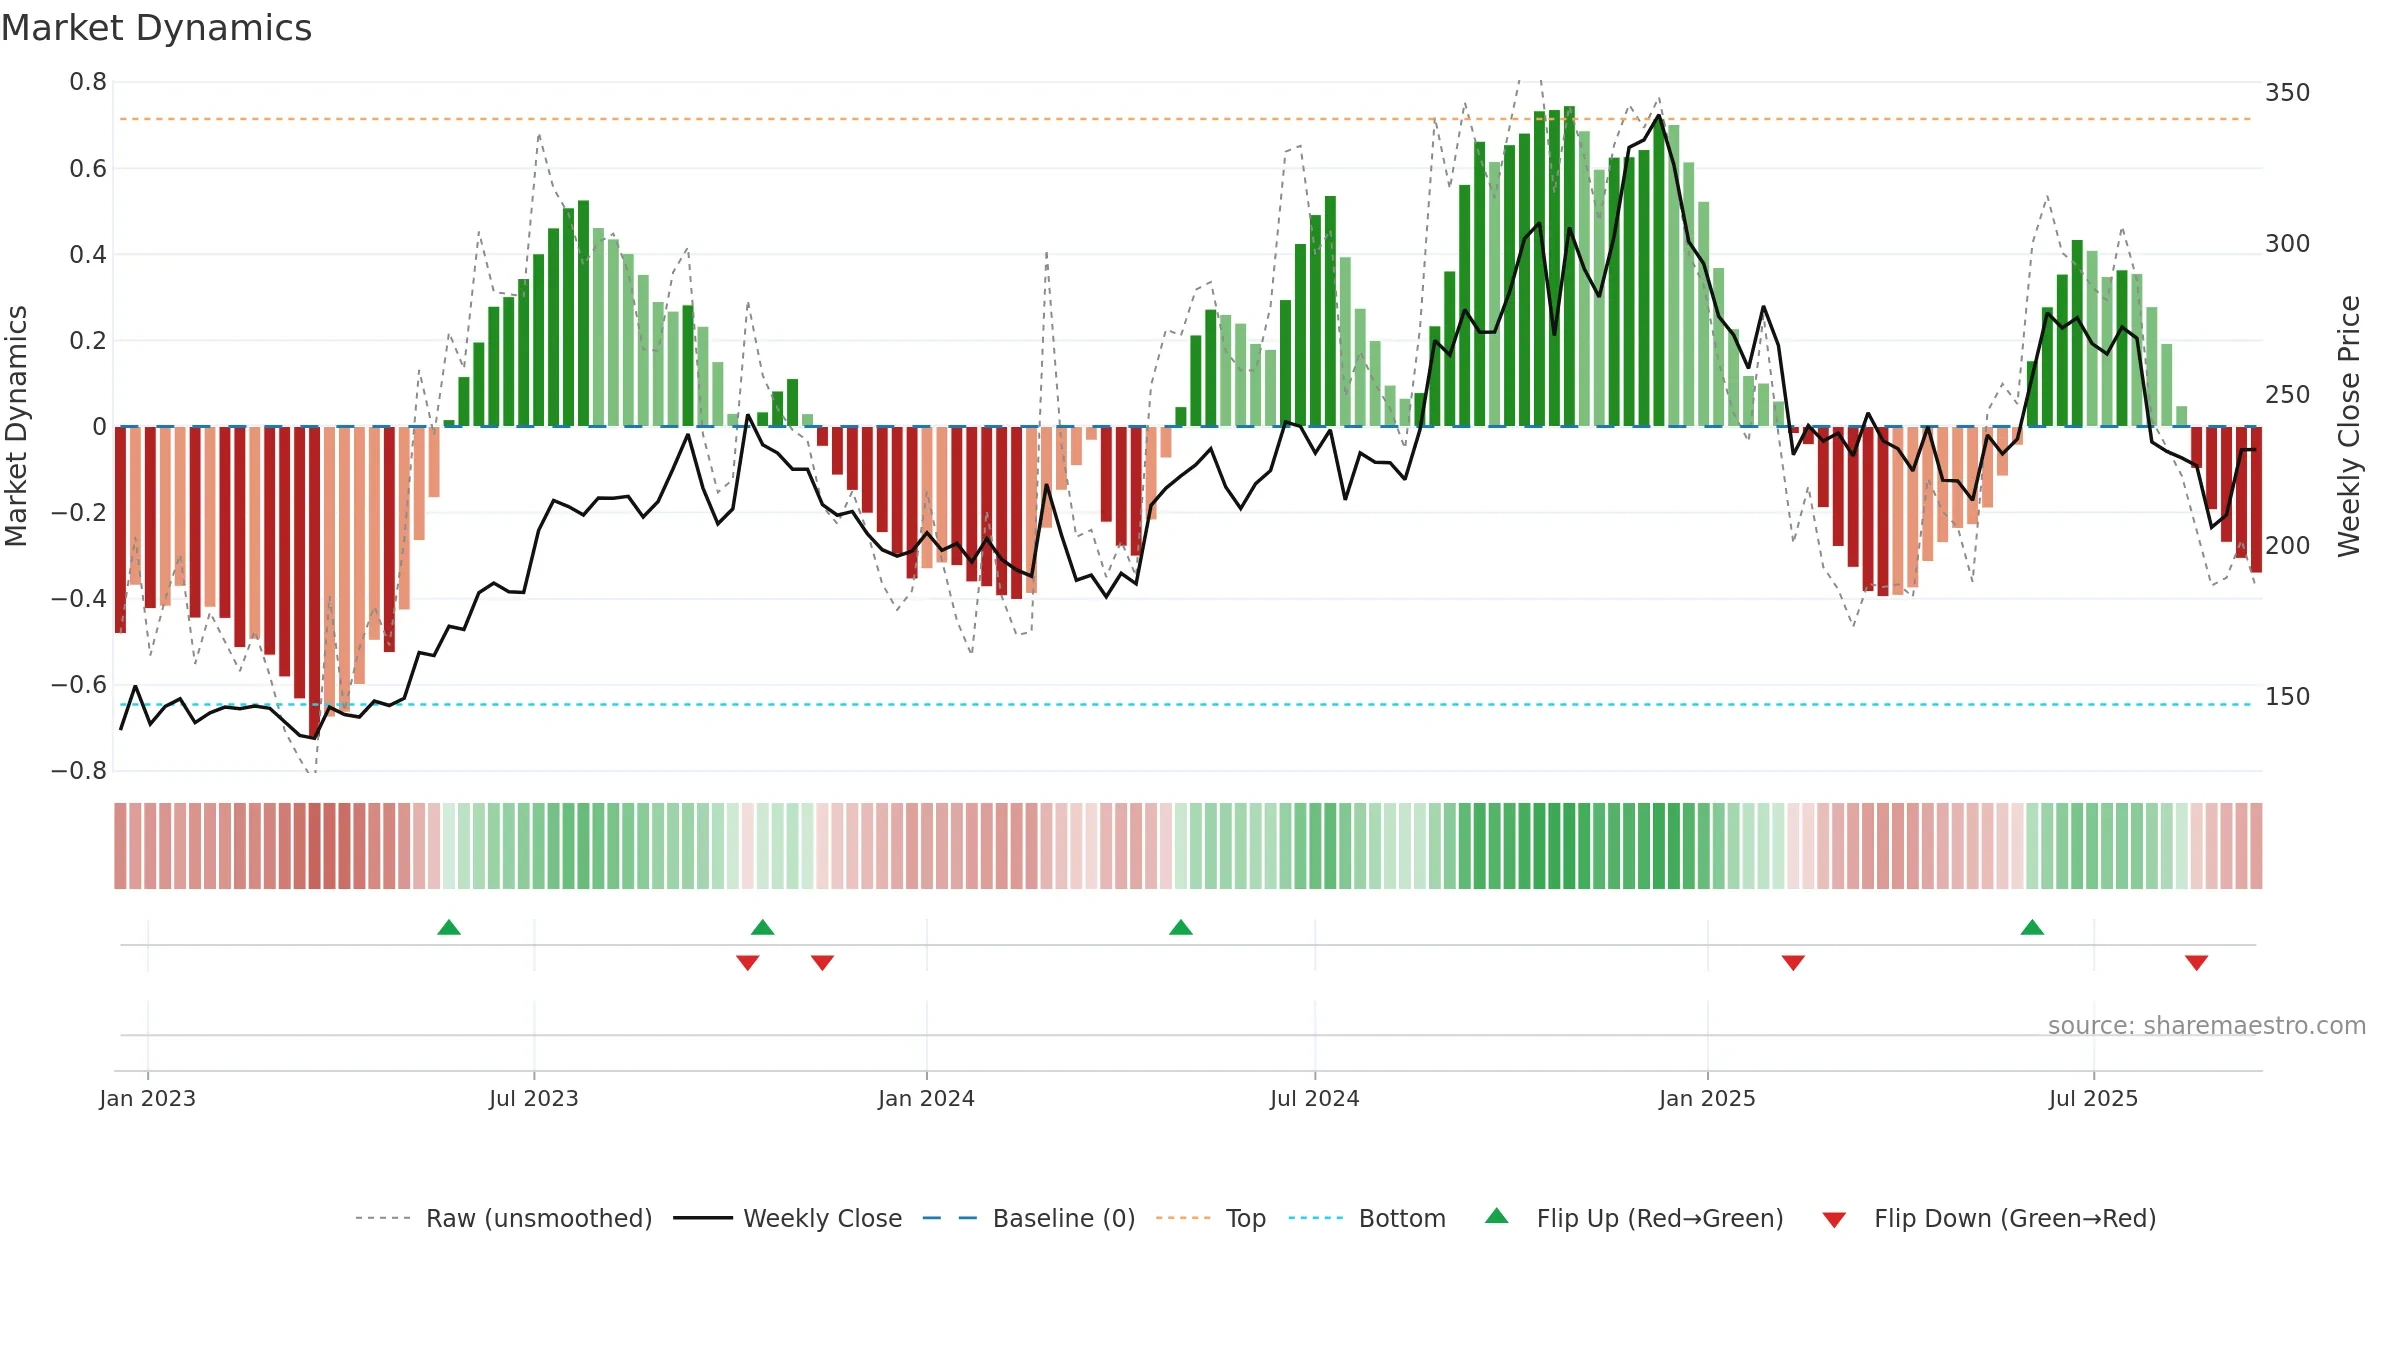Click the 250 right-axis price label
Image resolution: width=2400 pixels, height=1350 pixels.
pos(2288,395)
